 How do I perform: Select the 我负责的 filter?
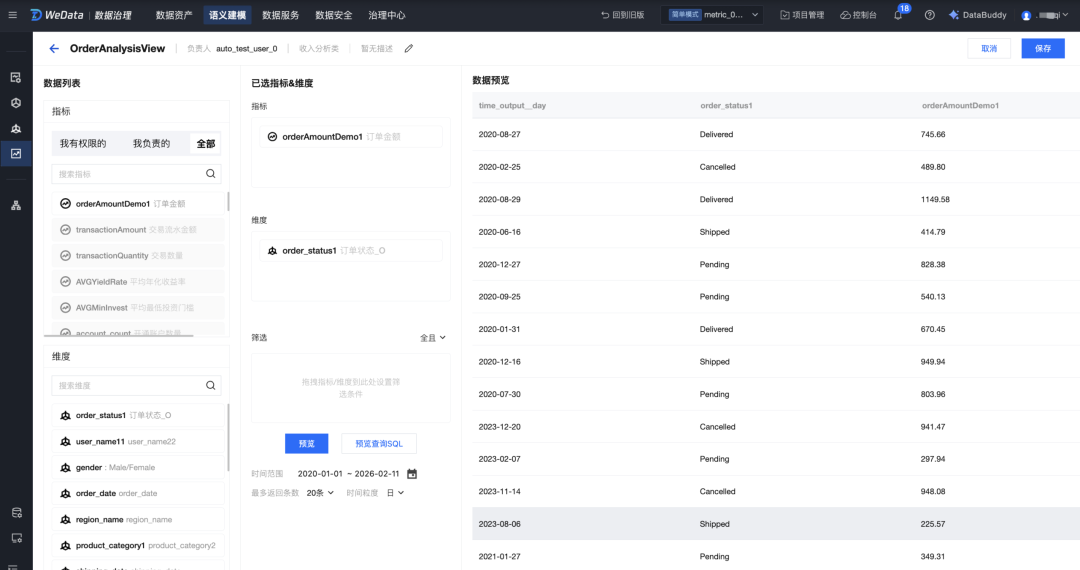click(151, 143)
